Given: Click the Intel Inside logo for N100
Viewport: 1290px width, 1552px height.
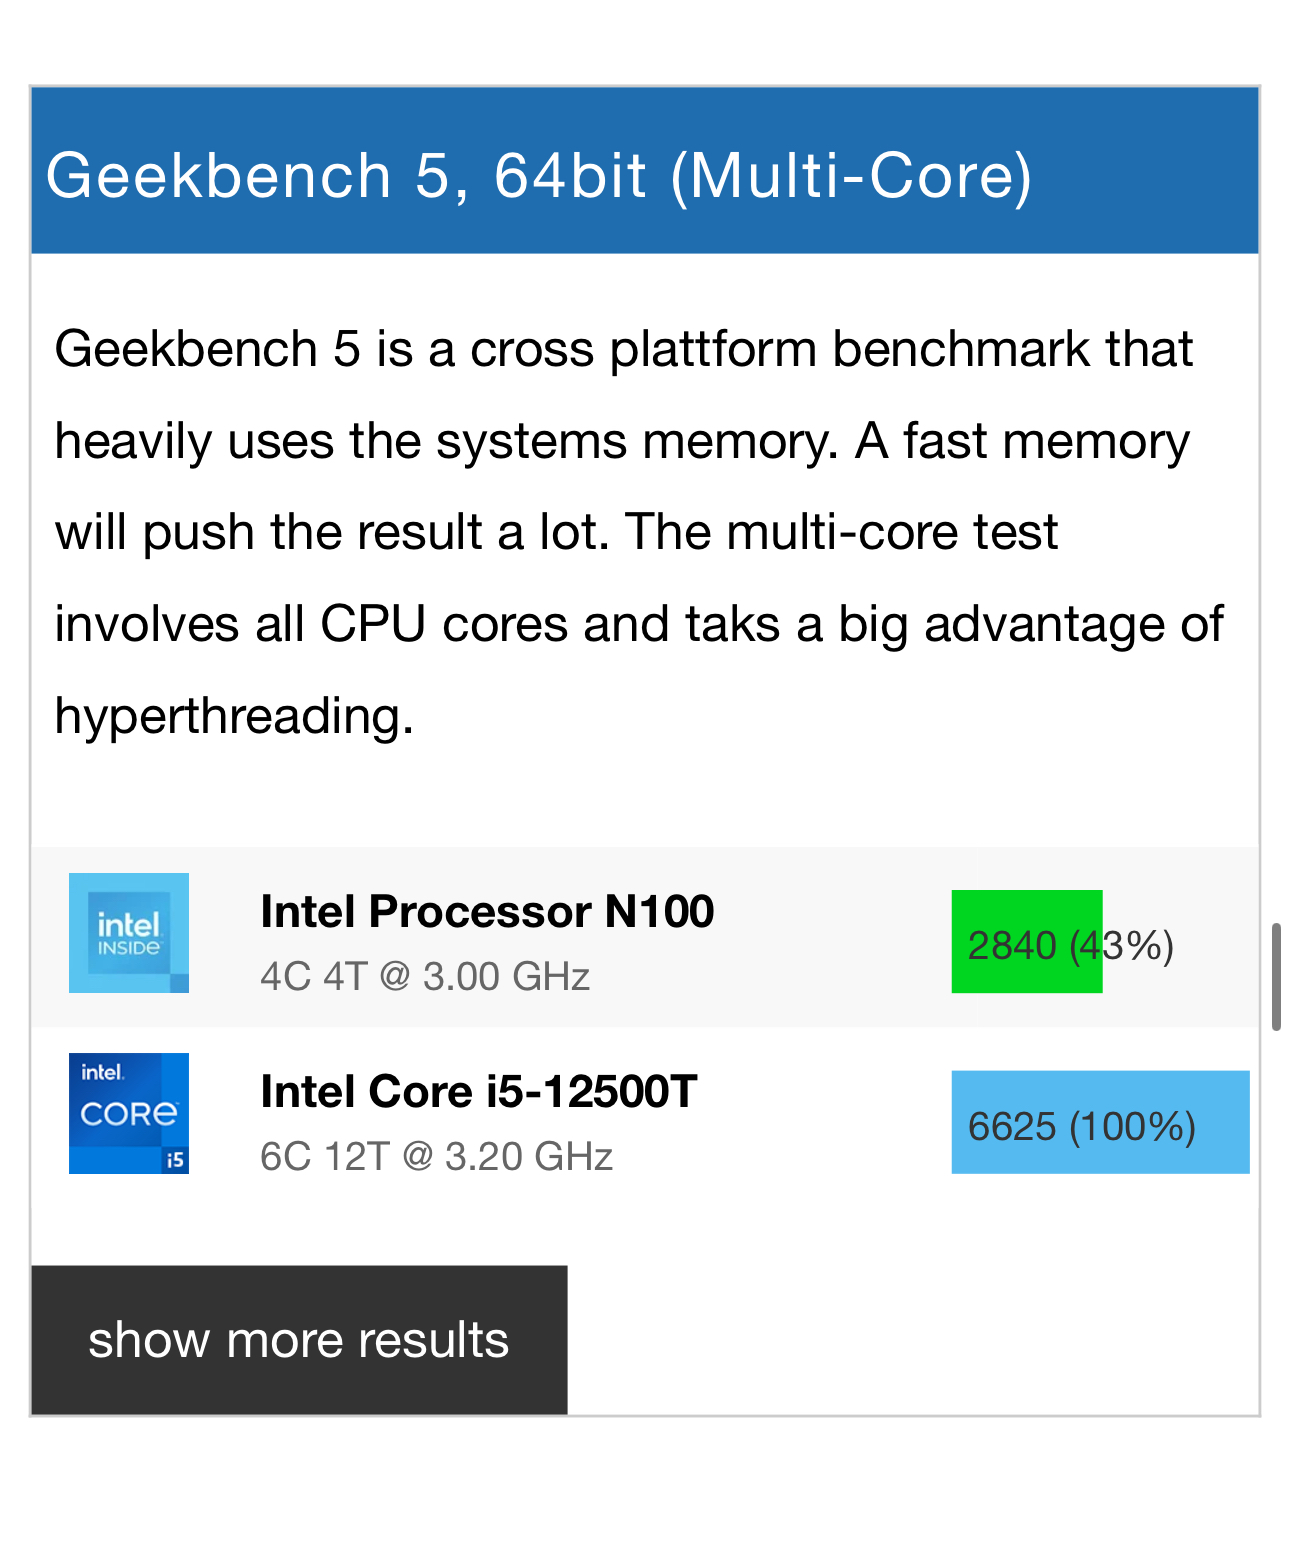Looking at the screenshot, I should [x=128, y=933].
